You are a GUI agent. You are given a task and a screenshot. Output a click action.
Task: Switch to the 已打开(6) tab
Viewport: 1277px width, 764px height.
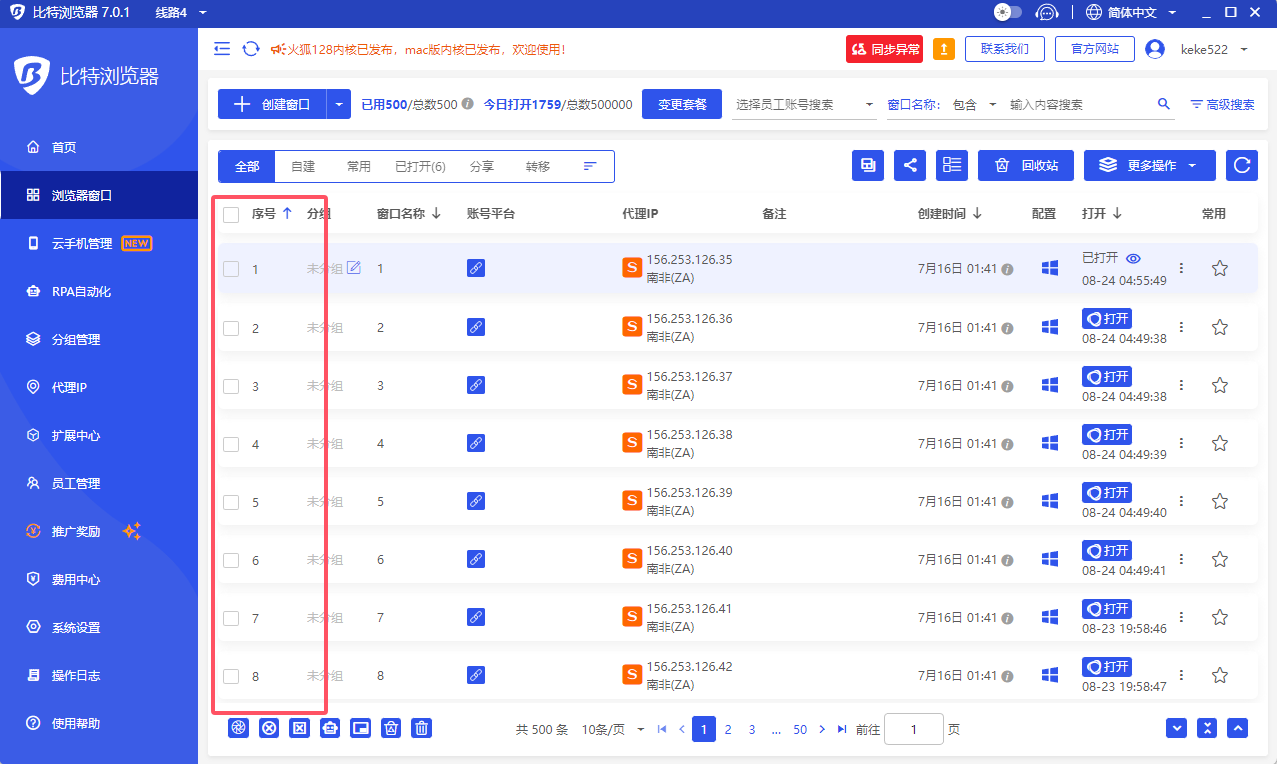tap(420, 167)
